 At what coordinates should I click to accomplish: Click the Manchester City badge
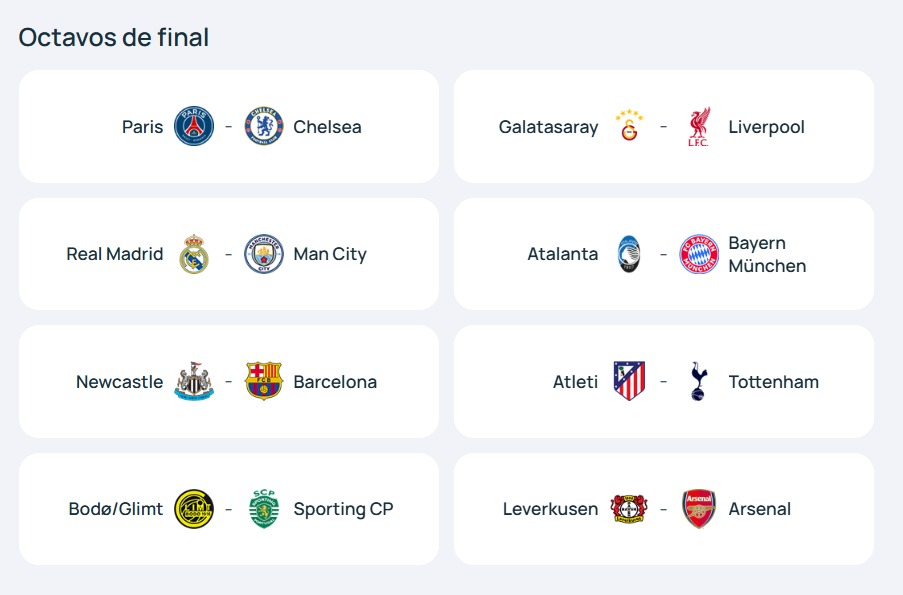click(x=264, y=254)
